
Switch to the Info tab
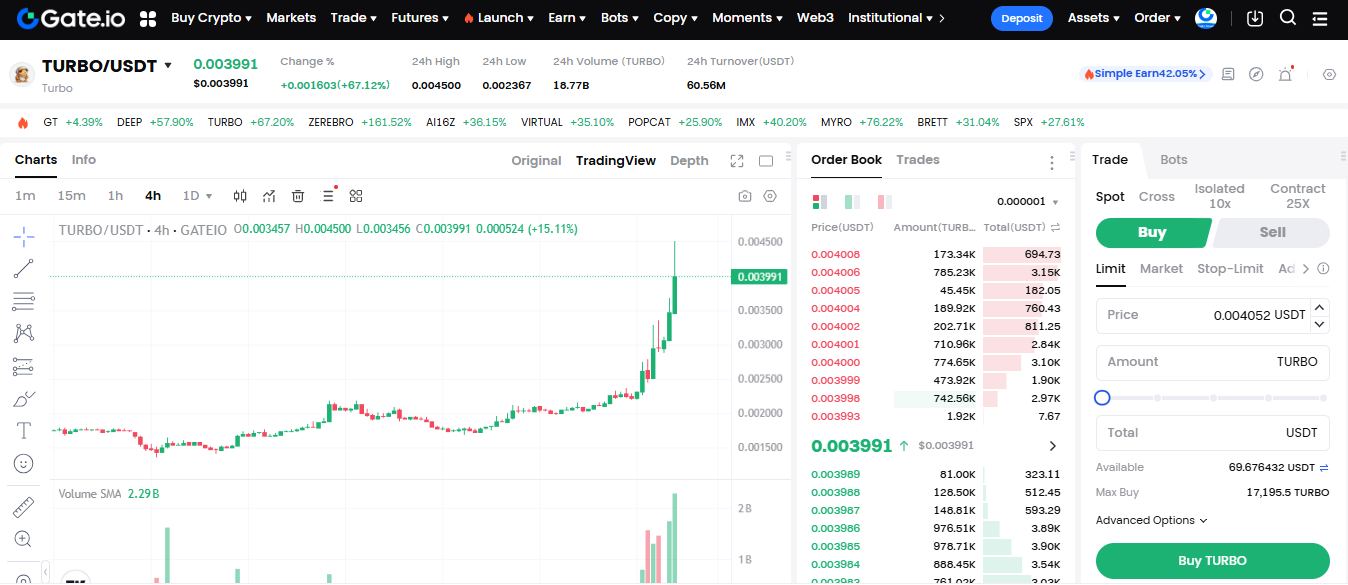84,160
